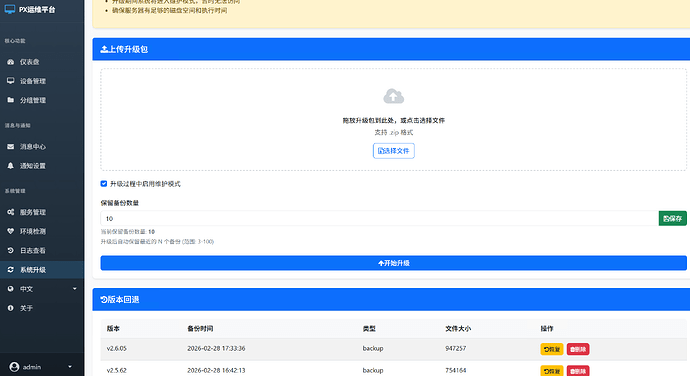
Task: Click the 版本 column header
Action: point(113,328)
